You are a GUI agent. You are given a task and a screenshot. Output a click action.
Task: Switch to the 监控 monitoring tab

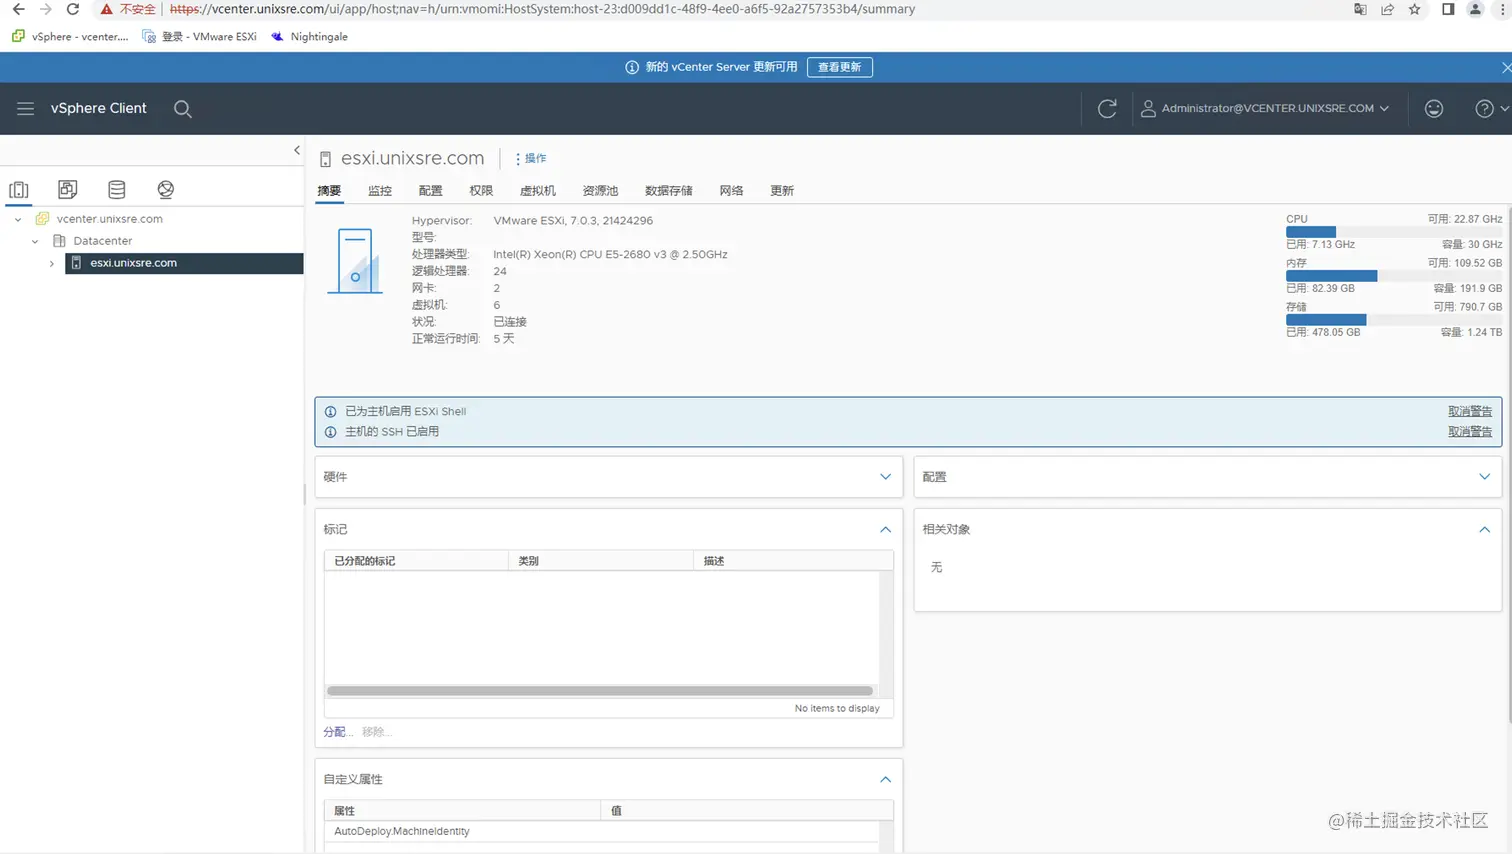point(379,190)
